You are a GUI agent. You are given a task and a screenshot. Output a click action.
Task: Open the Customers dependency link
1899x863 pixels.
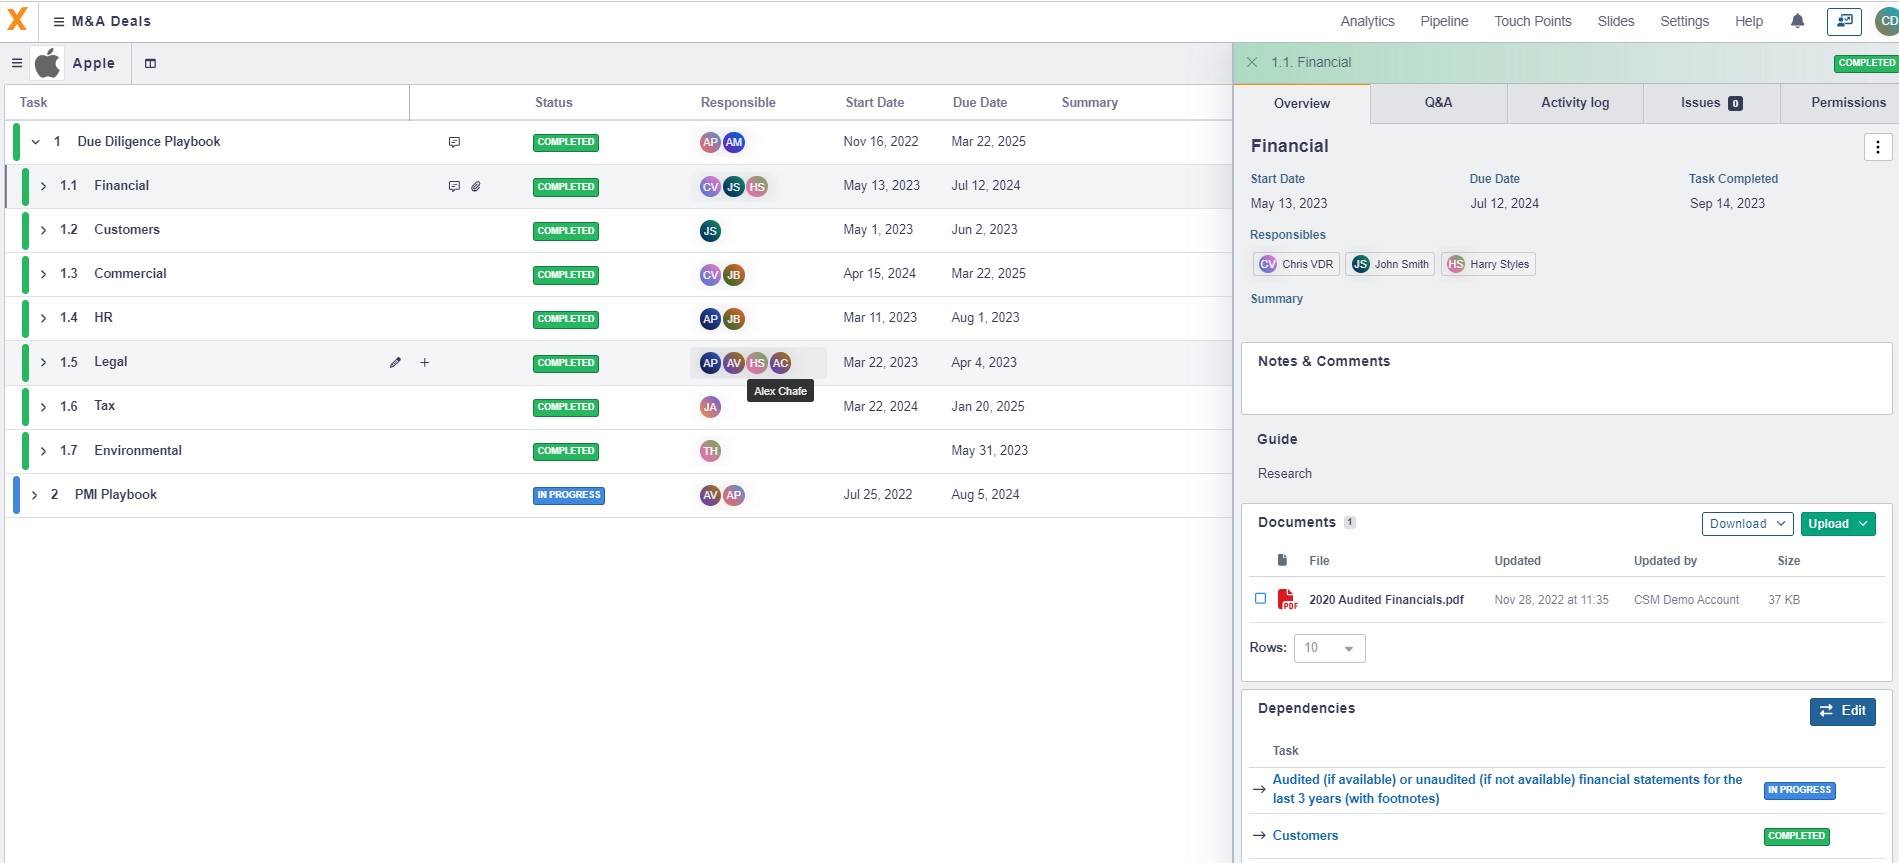point(1305,836)
